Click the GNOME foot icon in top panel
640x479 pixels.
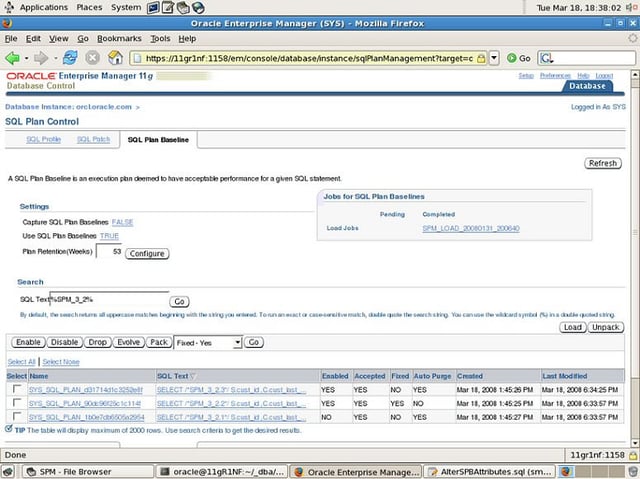[x=9, y=7]
